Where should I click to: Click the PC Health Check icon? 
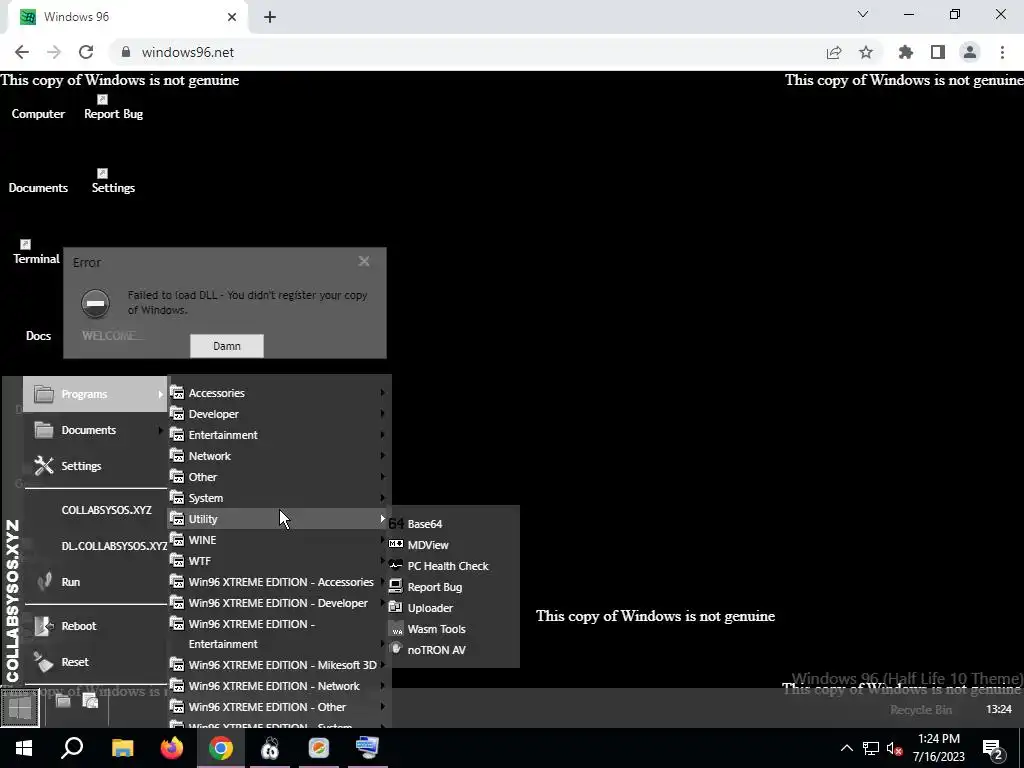tap(396, 565)
